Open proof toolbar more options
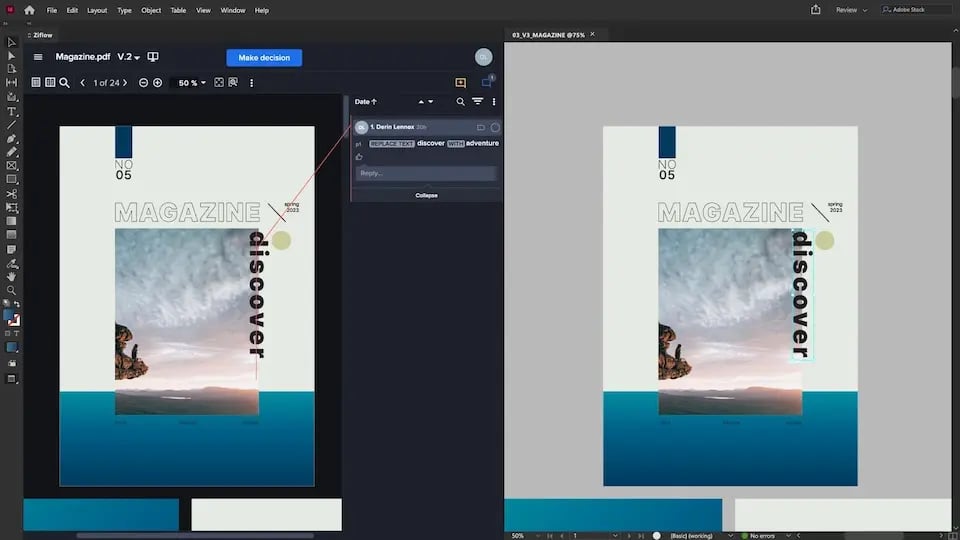Image resolution: width=960 pixels, height=540 pixels. point(252,83)
